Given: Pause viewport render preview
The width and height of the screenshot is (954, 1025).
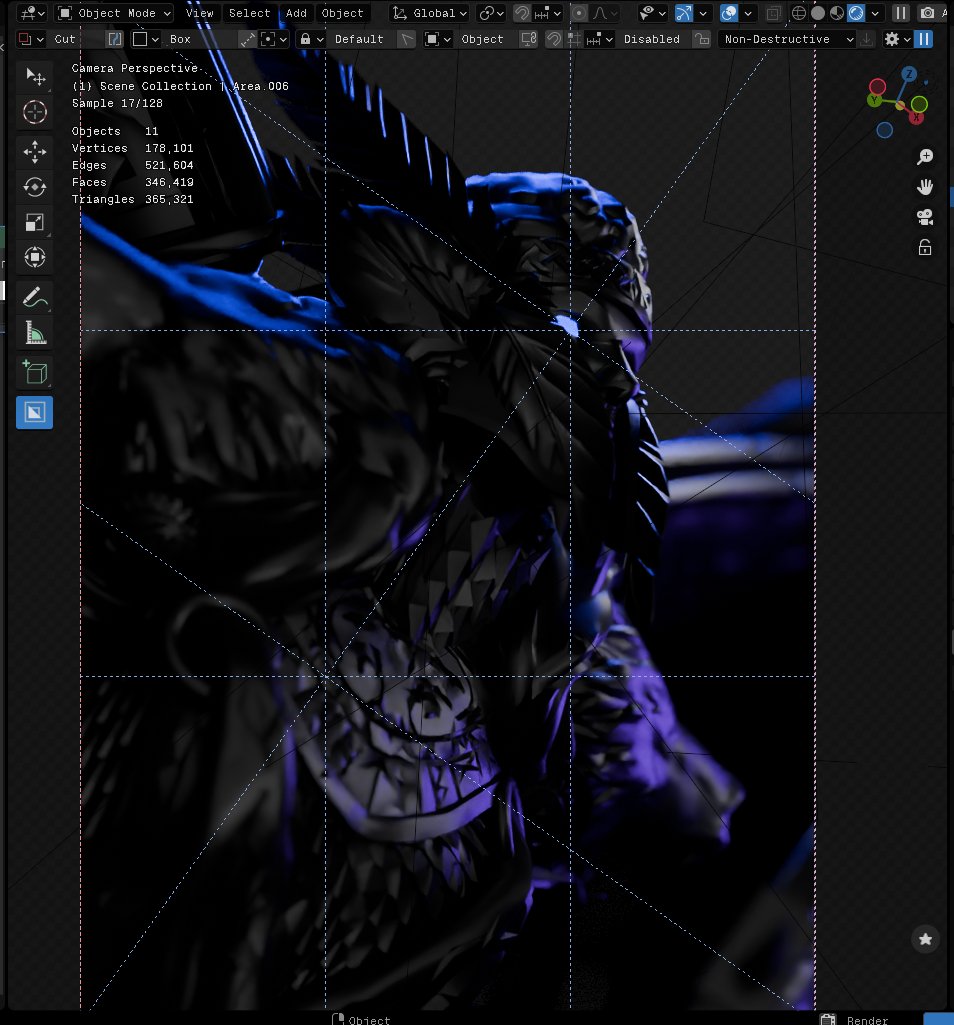Looking at the screenshot, I should [x=900, y=13].
